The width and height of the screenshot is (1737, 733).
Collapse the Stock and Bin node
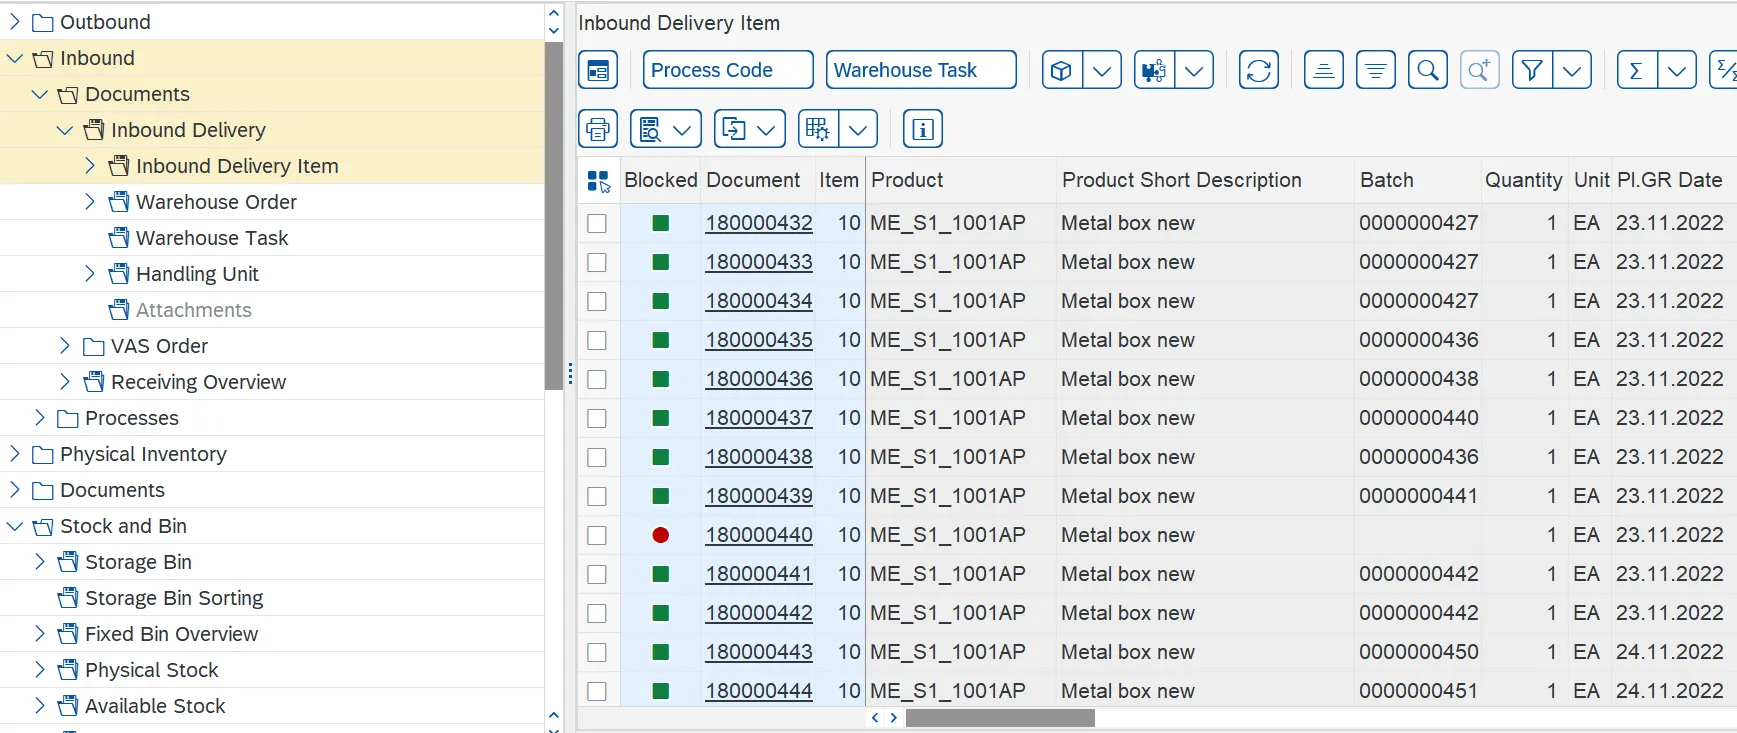(x=15, y=526)
